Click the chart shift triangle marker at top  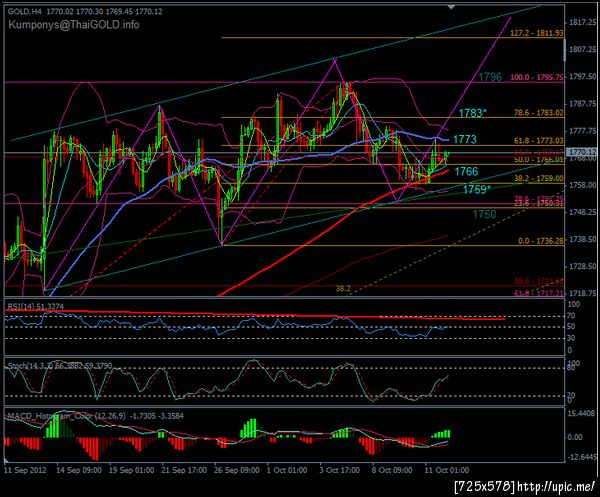(452, 7)
